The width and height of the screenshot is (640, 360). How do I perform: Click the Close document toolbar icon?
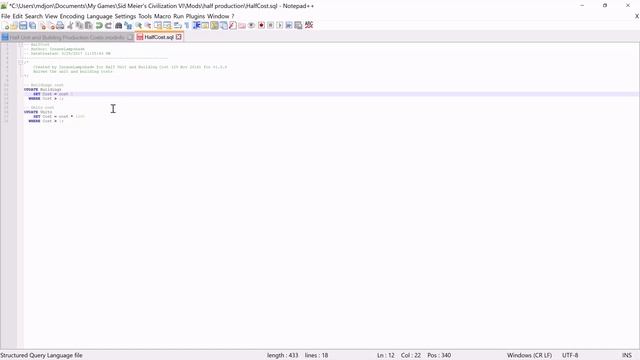point(42,25)
